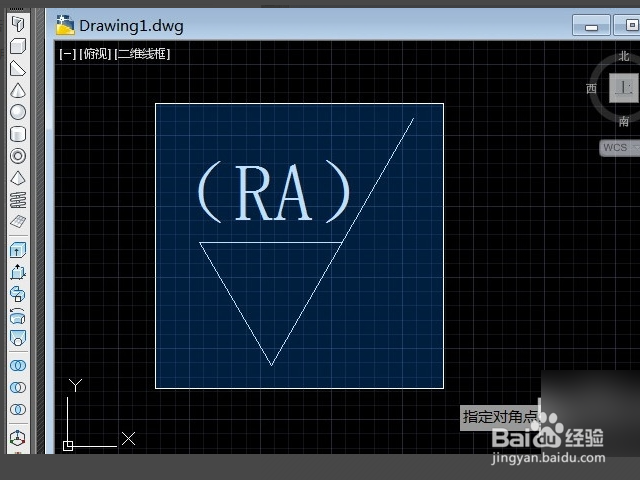
Task: Activate the Presspull tool
Action: (18, 272)
